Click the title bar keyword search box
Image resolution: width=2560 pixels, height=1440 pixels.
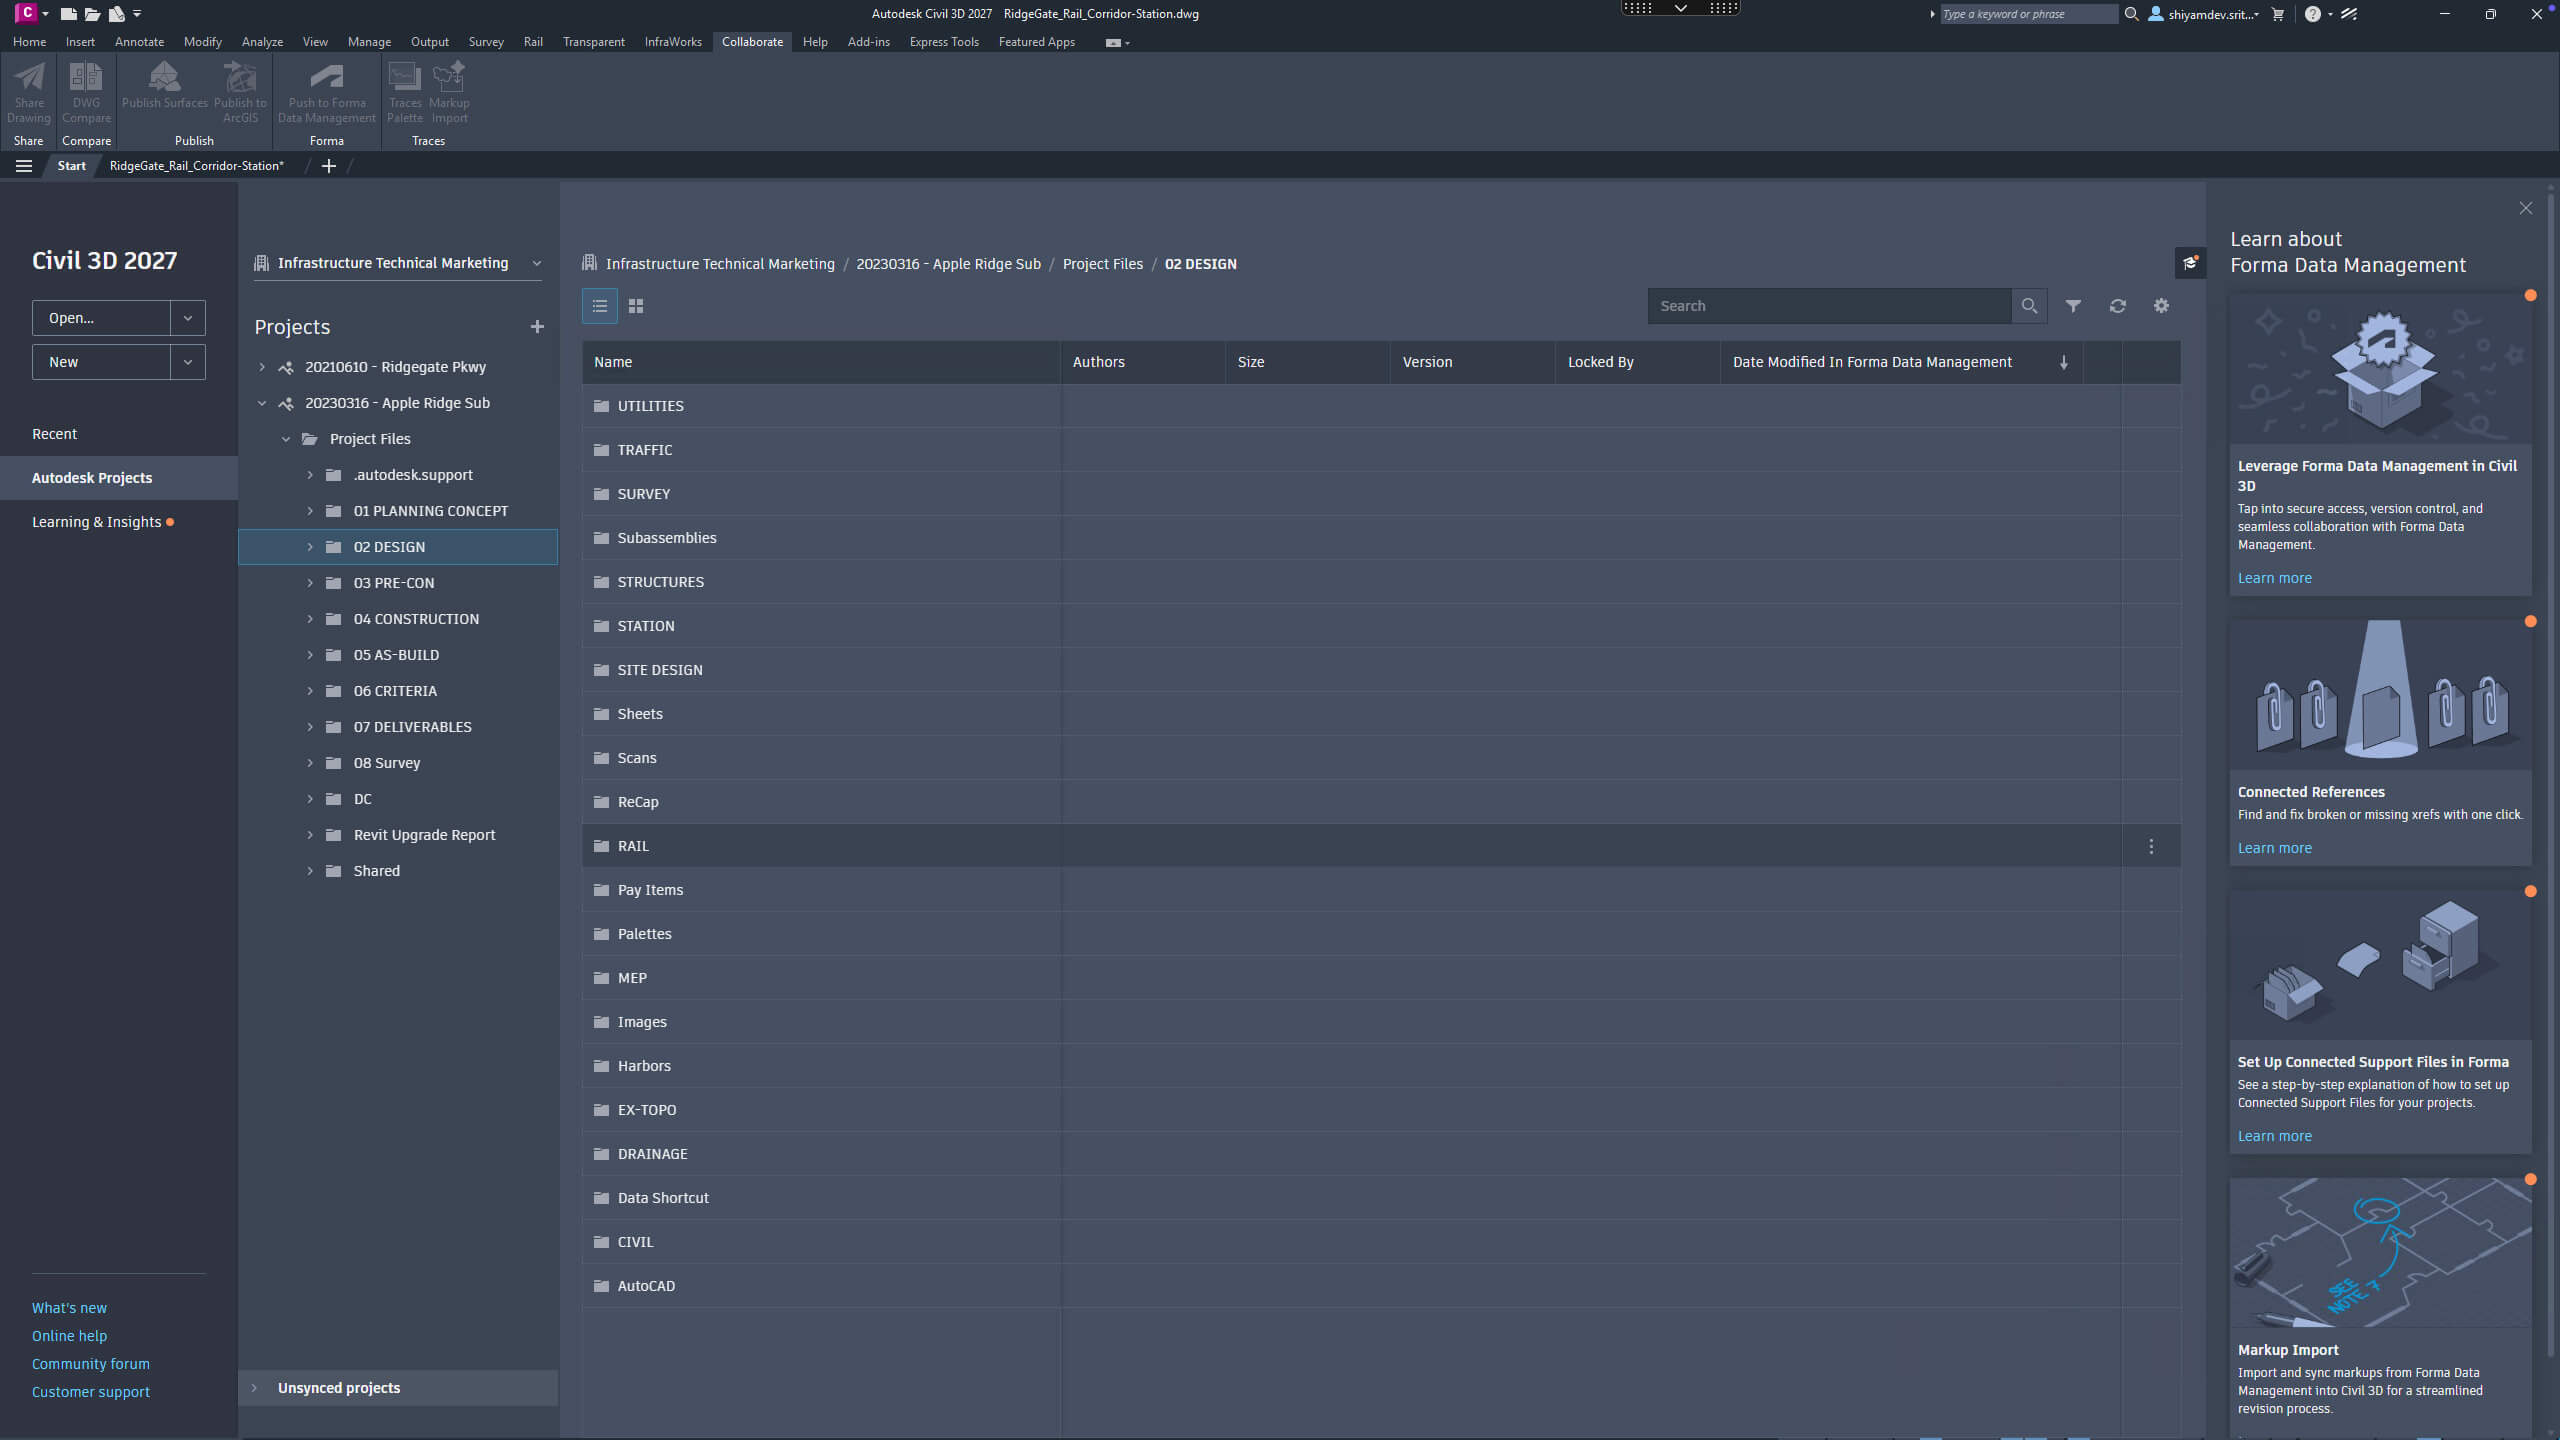pos(2028,14)
